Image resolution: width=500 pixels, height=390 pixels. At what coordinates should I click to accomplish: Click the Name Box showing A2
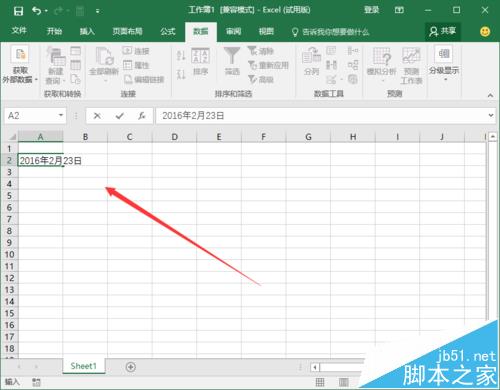tap(30, 116)
